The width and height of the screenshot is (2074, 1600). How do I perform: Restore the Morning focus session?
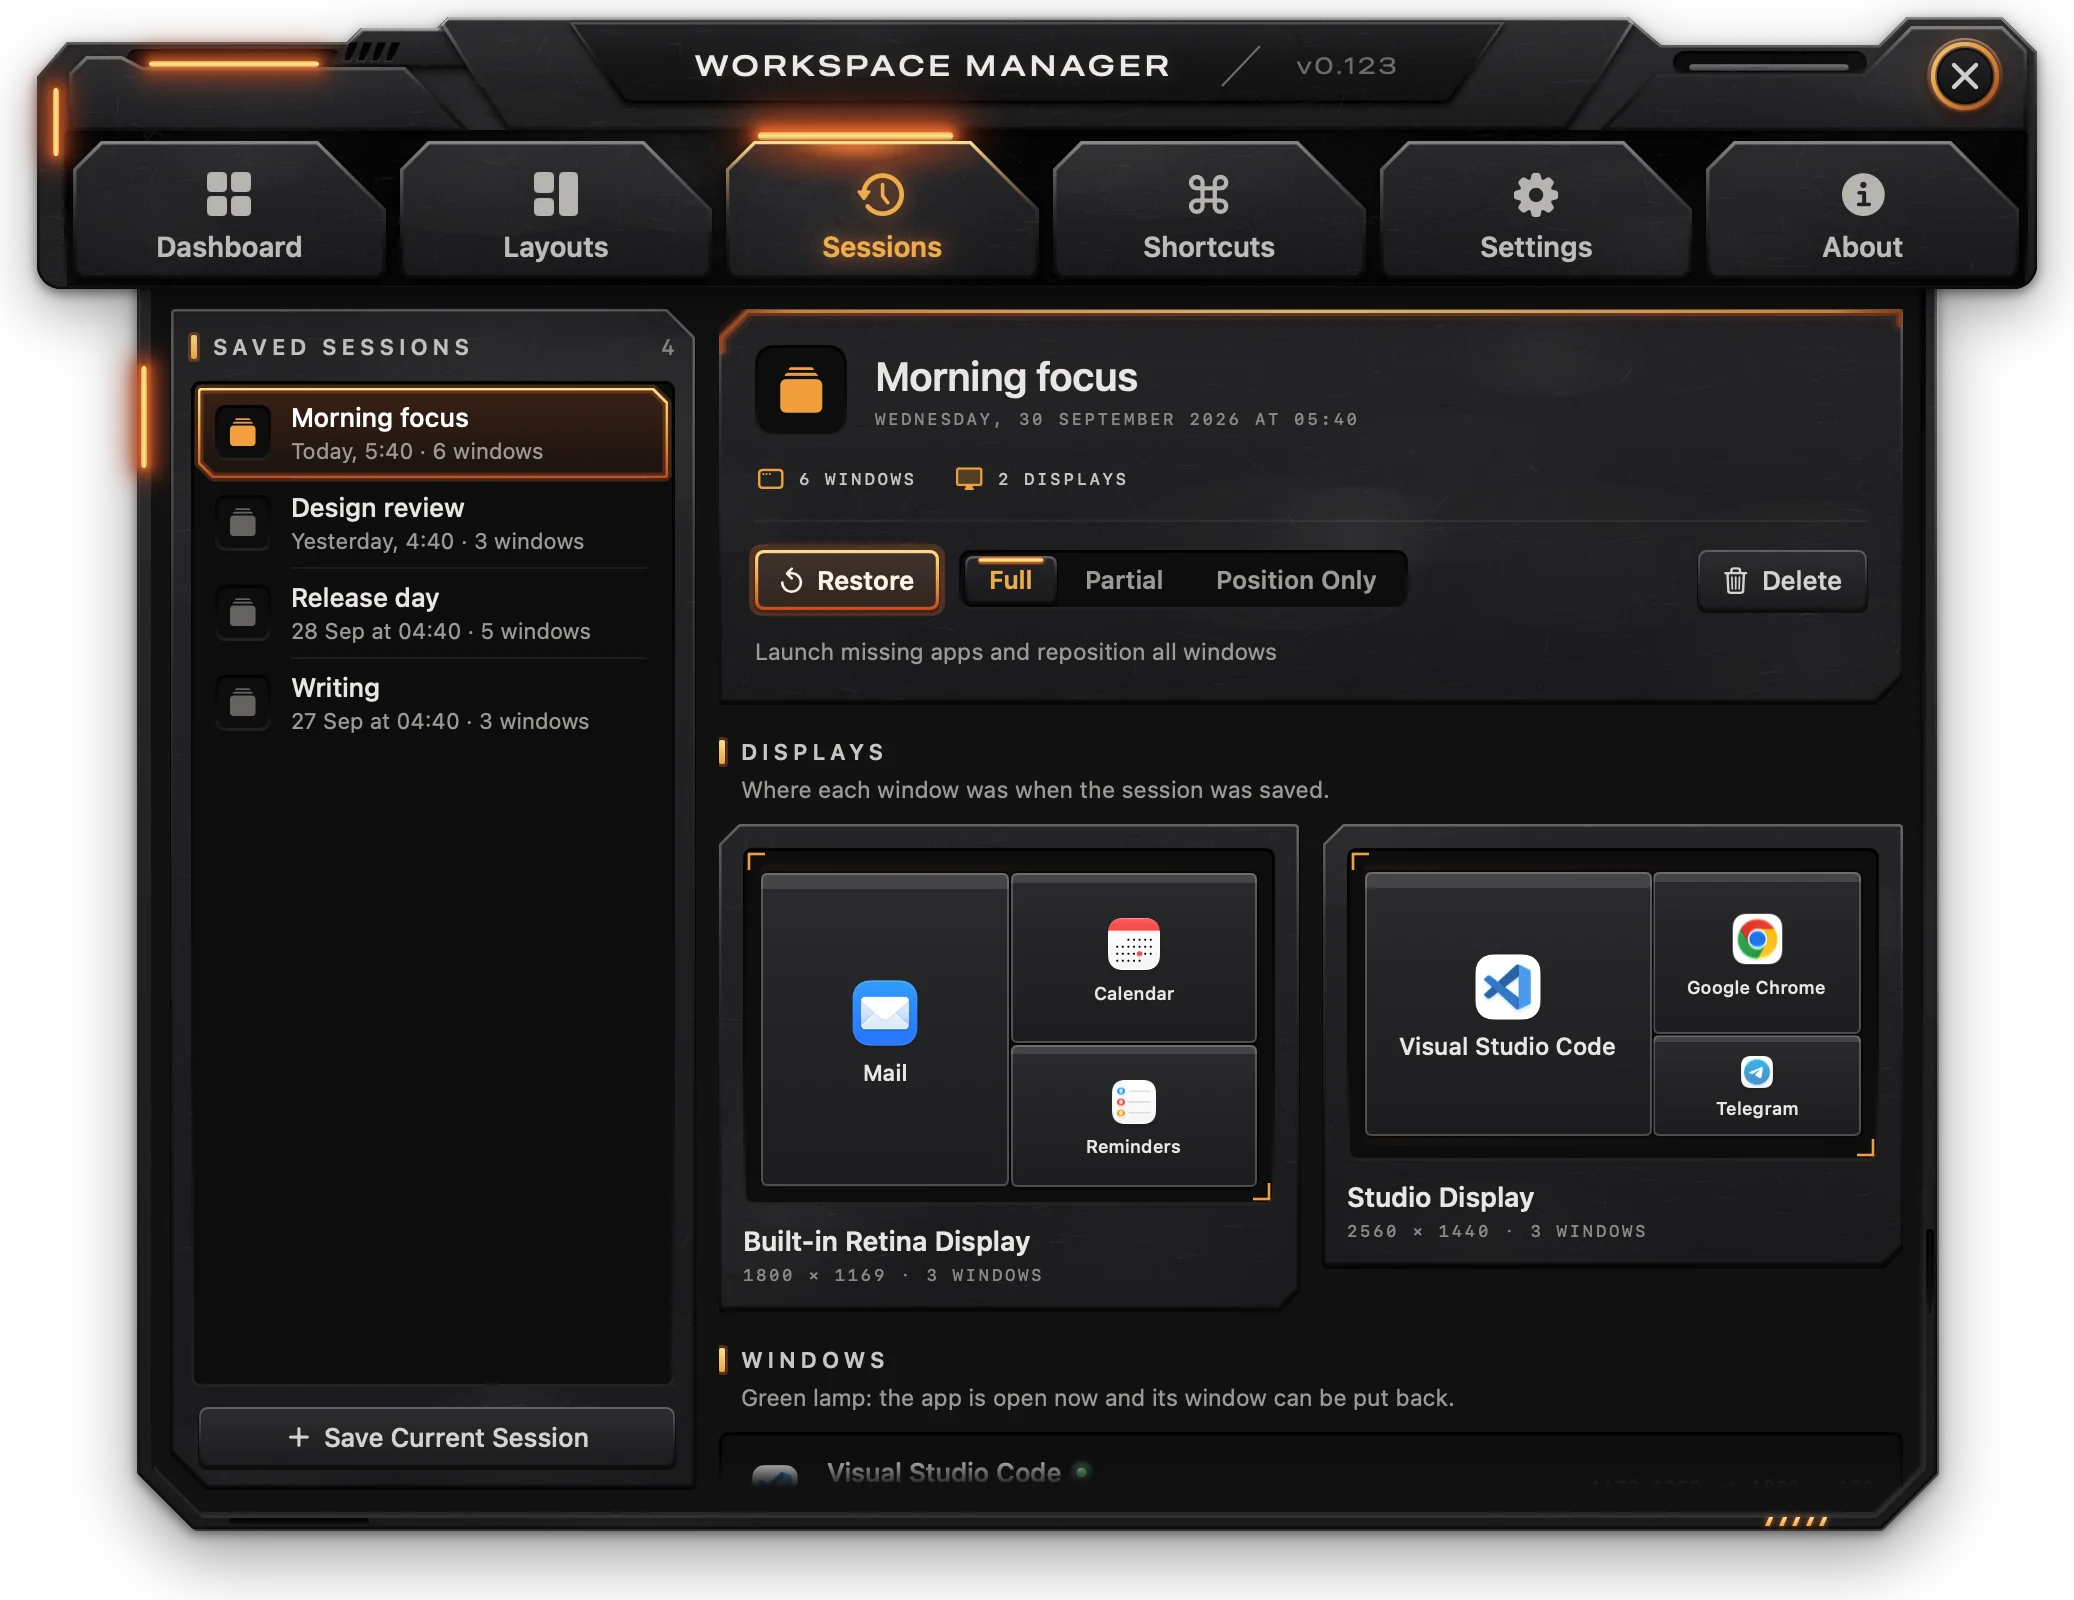click(847, 580)
